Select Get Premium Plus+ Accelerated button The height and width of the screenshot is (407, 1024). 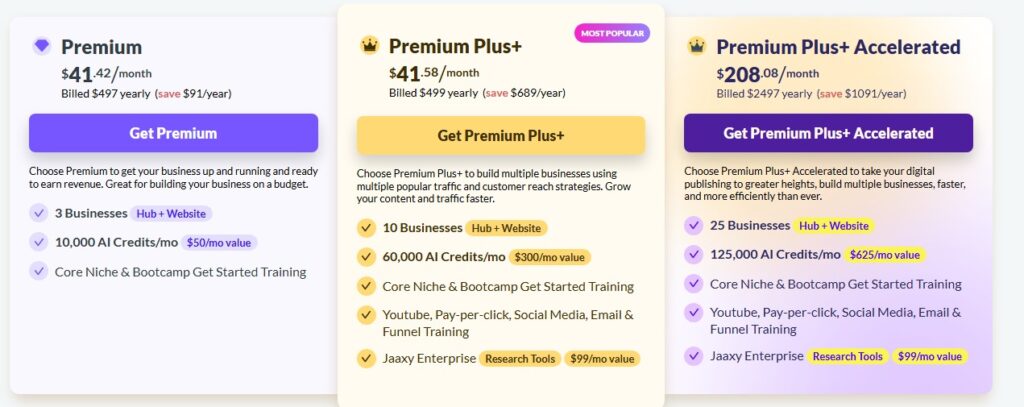(828, 133)
